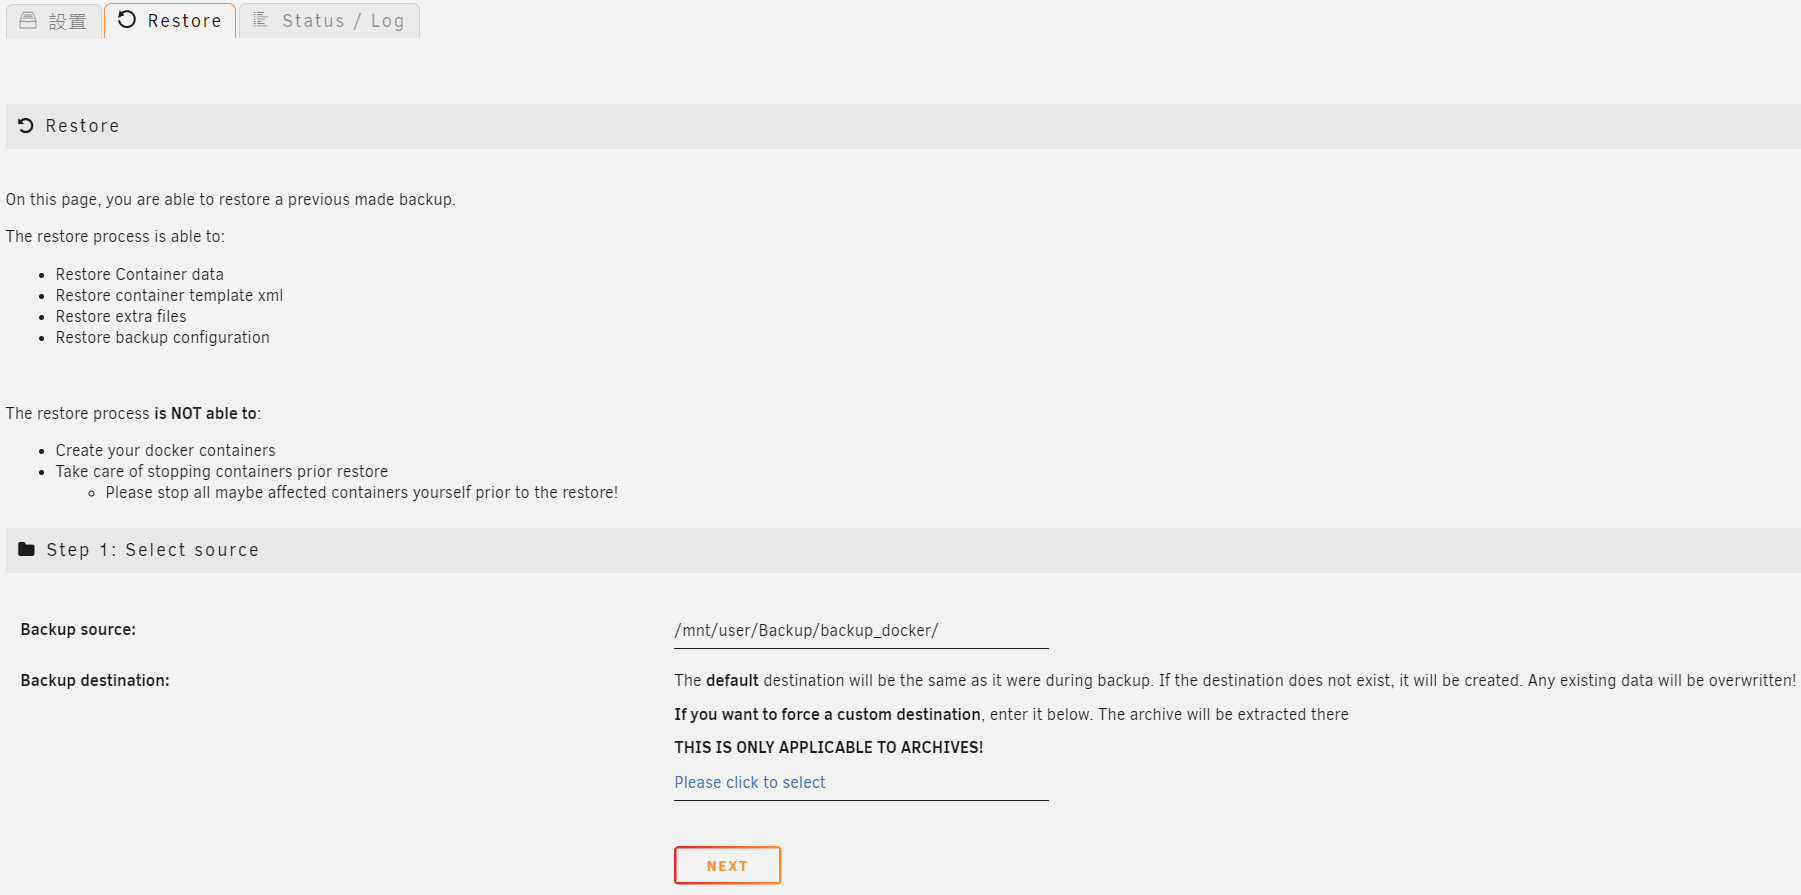
Task: Switch to the Status / Log tab
Action: [329, 21]
